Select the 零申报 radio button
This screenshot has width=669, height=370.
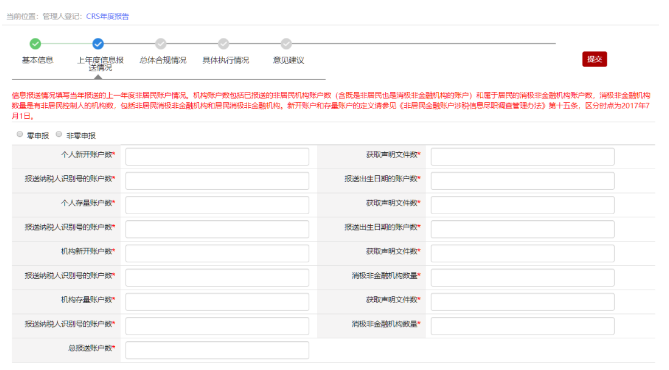coord(20,134)
